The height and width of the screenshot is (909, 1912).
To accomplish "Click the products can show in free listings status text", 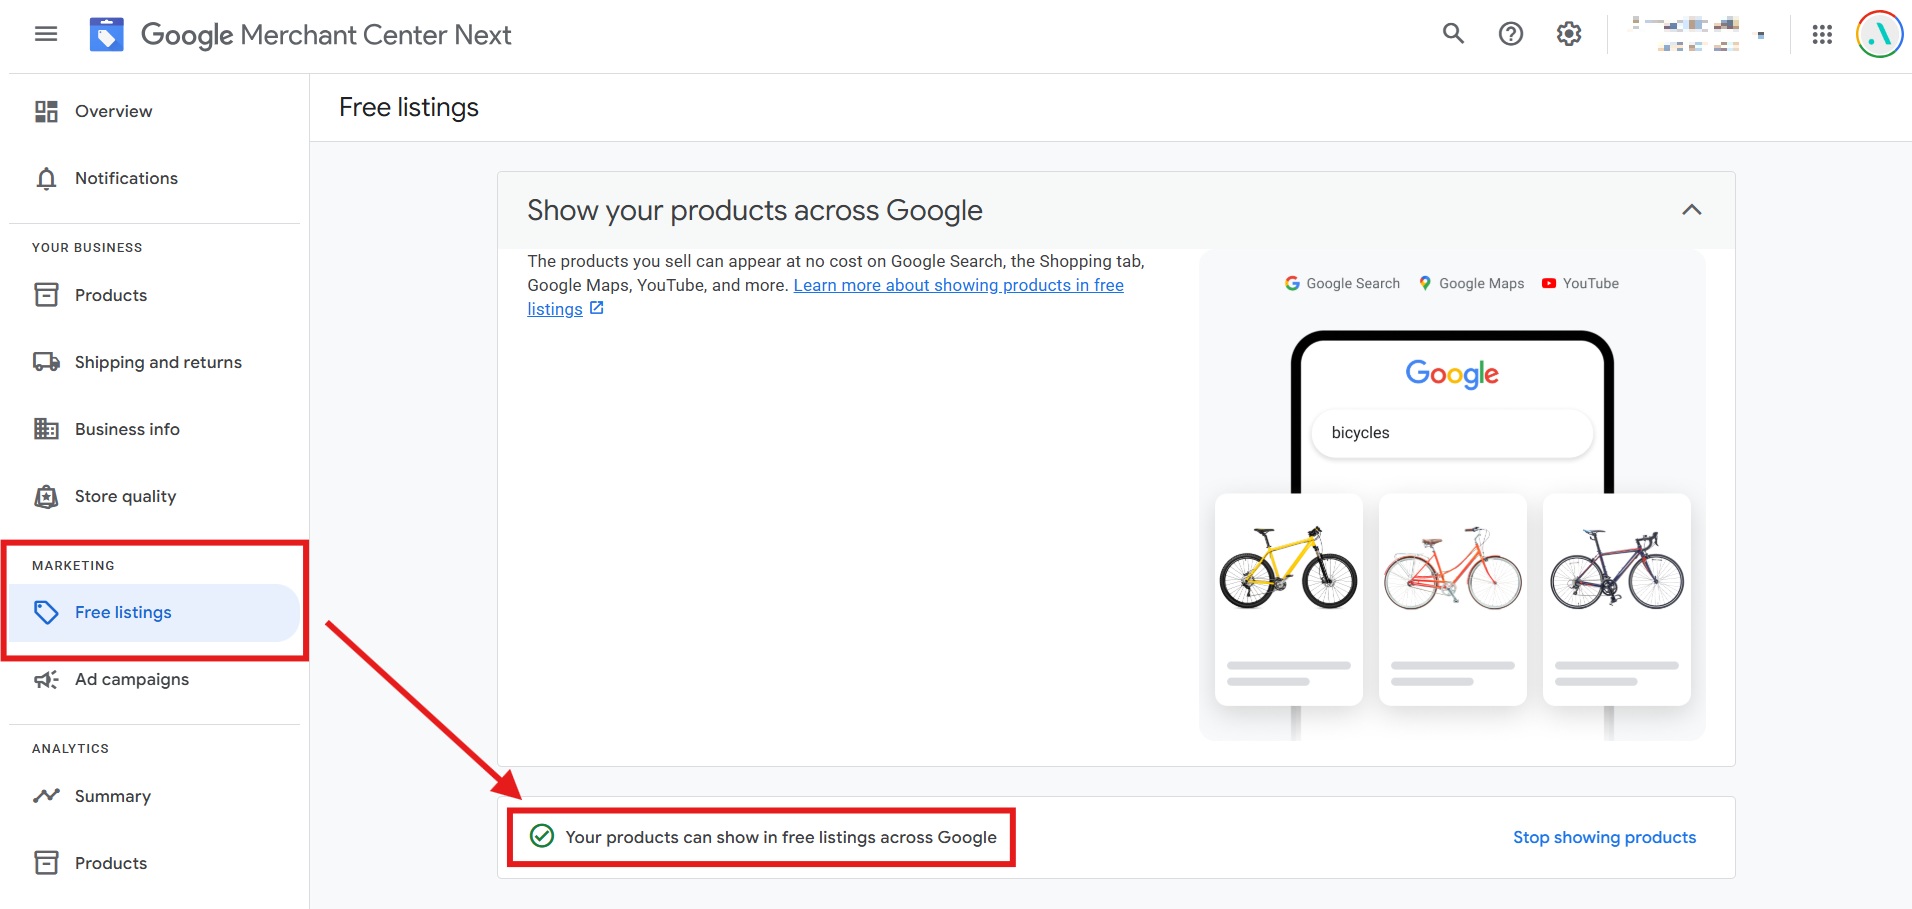I will tap(781, 837).
